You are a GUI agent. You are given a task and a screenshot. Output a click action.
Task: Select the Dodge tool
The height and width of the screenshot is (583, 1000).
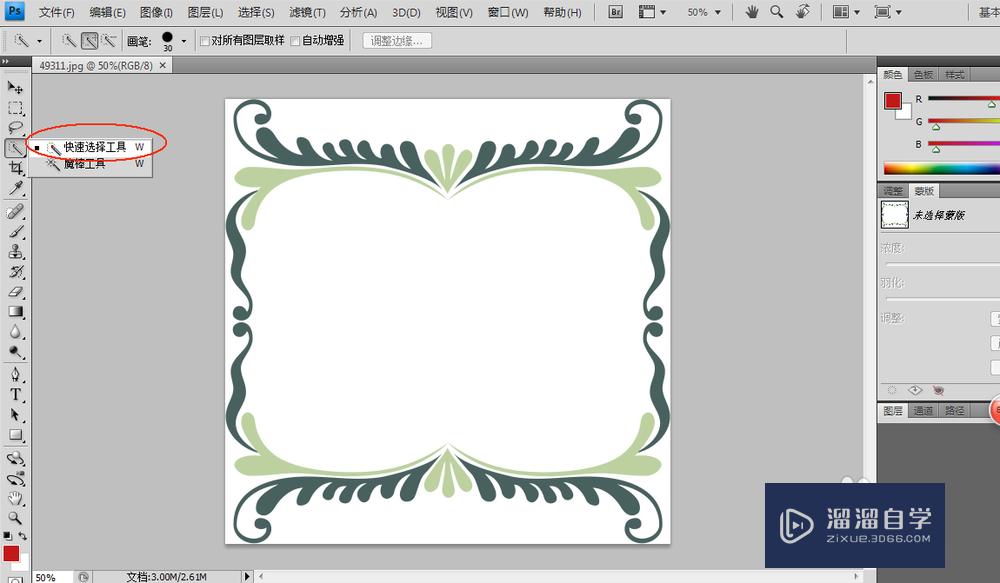[15, 352]
